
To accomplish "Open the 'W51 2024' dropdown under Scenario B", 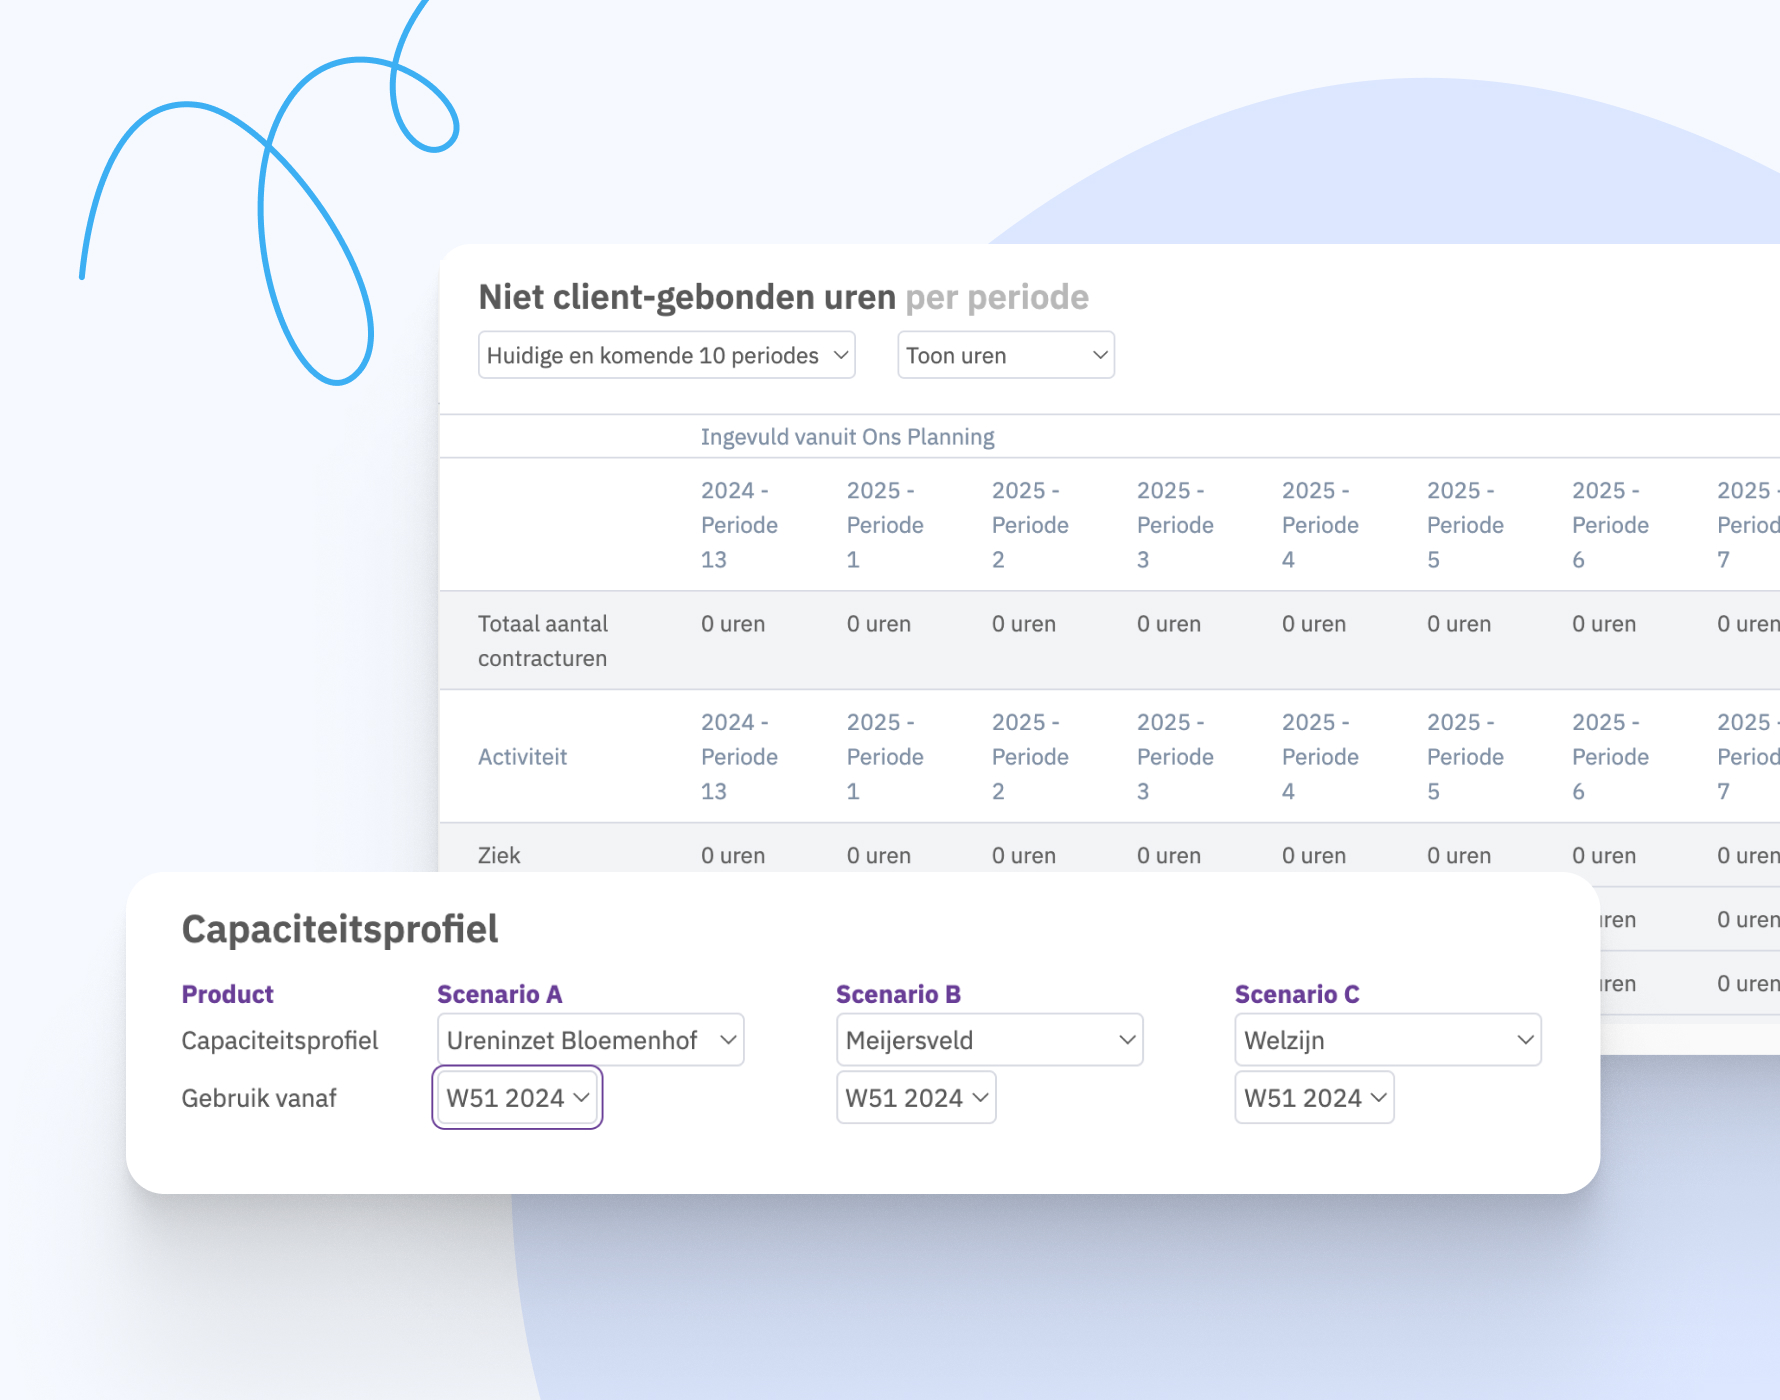I will pyautogui.click(x=915, y=1097).
